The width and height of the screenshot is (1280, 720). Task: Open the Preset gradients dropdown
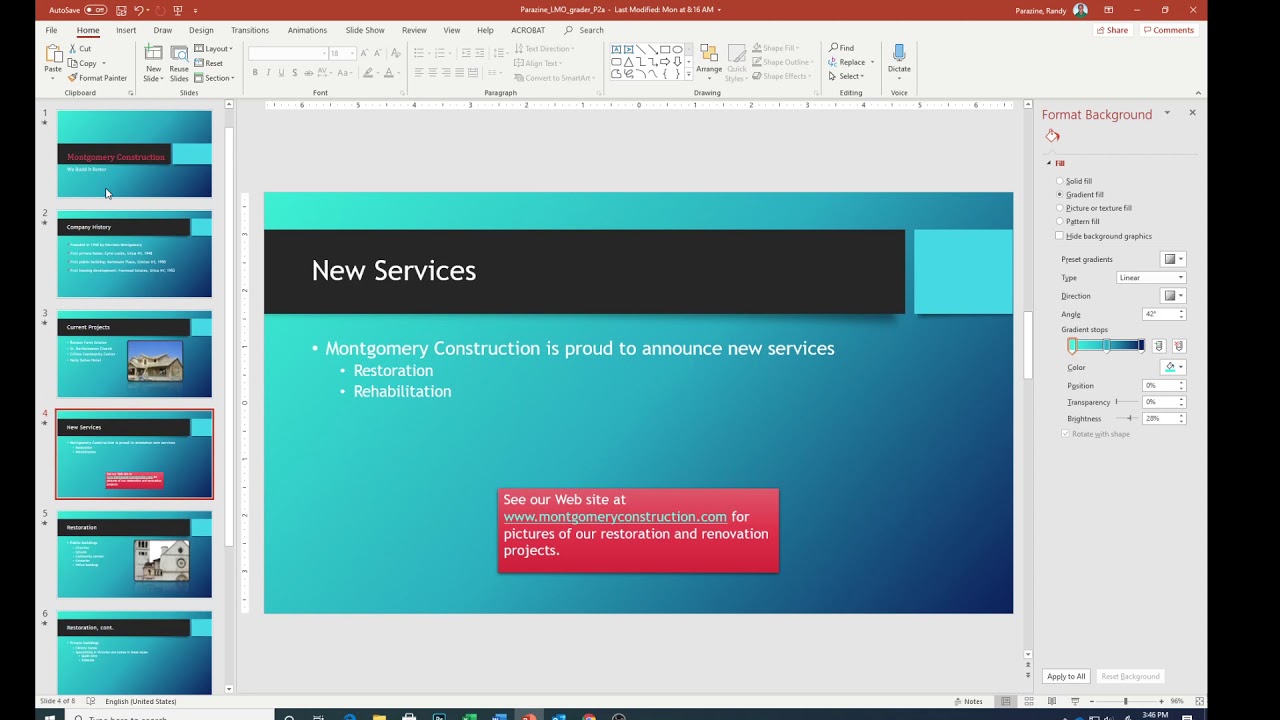(1173, 259)
